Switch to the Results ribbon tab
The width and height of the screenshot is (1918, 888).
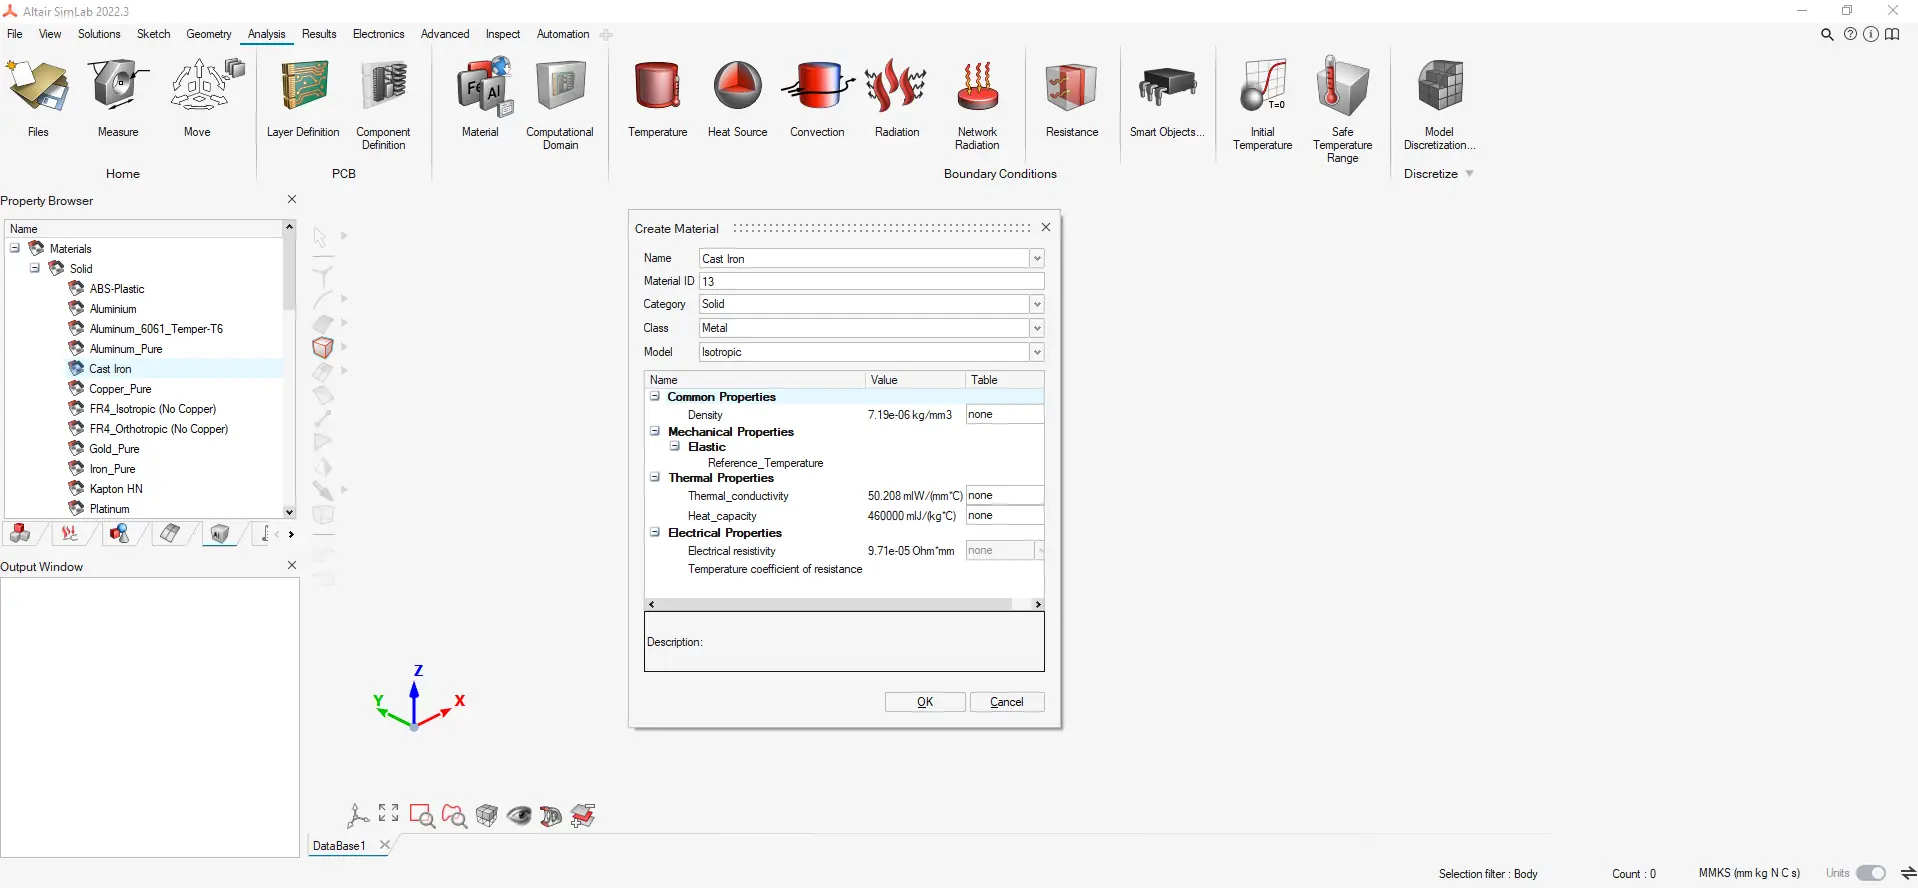320,34
